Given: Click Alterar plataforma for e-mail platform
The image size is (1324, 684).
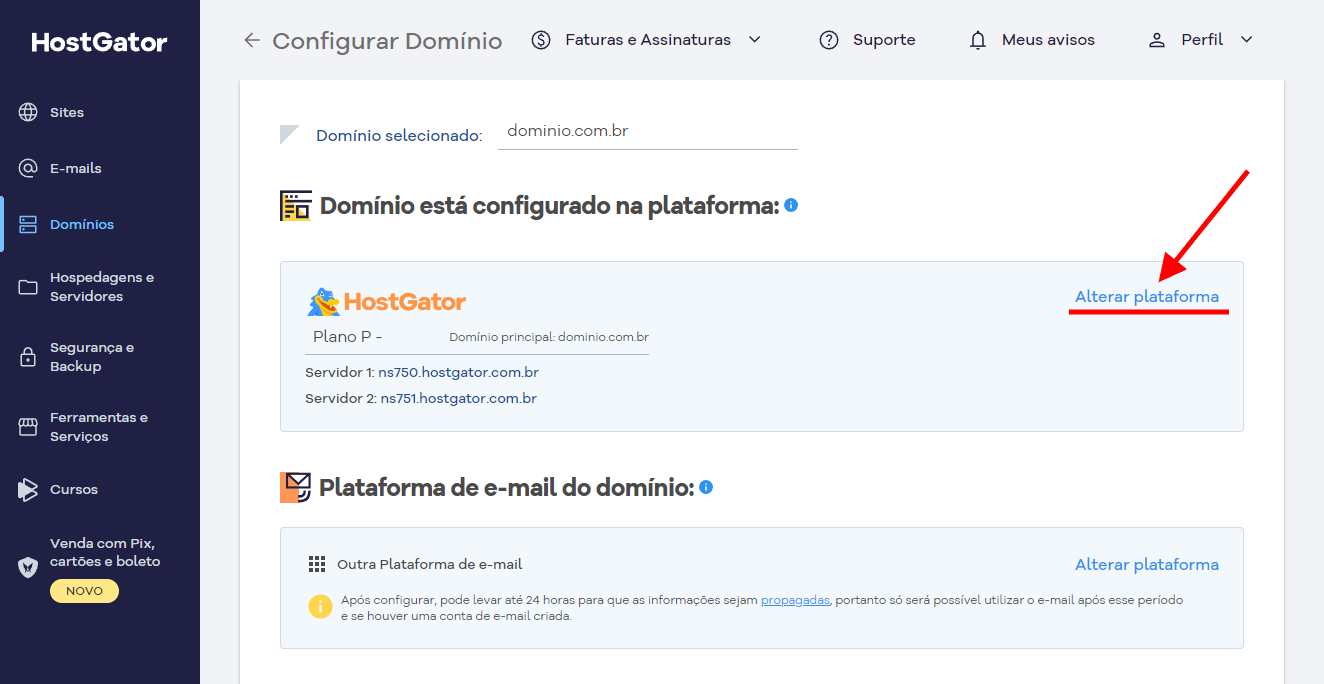Looking at the screenshot, I should (1147, 565).
